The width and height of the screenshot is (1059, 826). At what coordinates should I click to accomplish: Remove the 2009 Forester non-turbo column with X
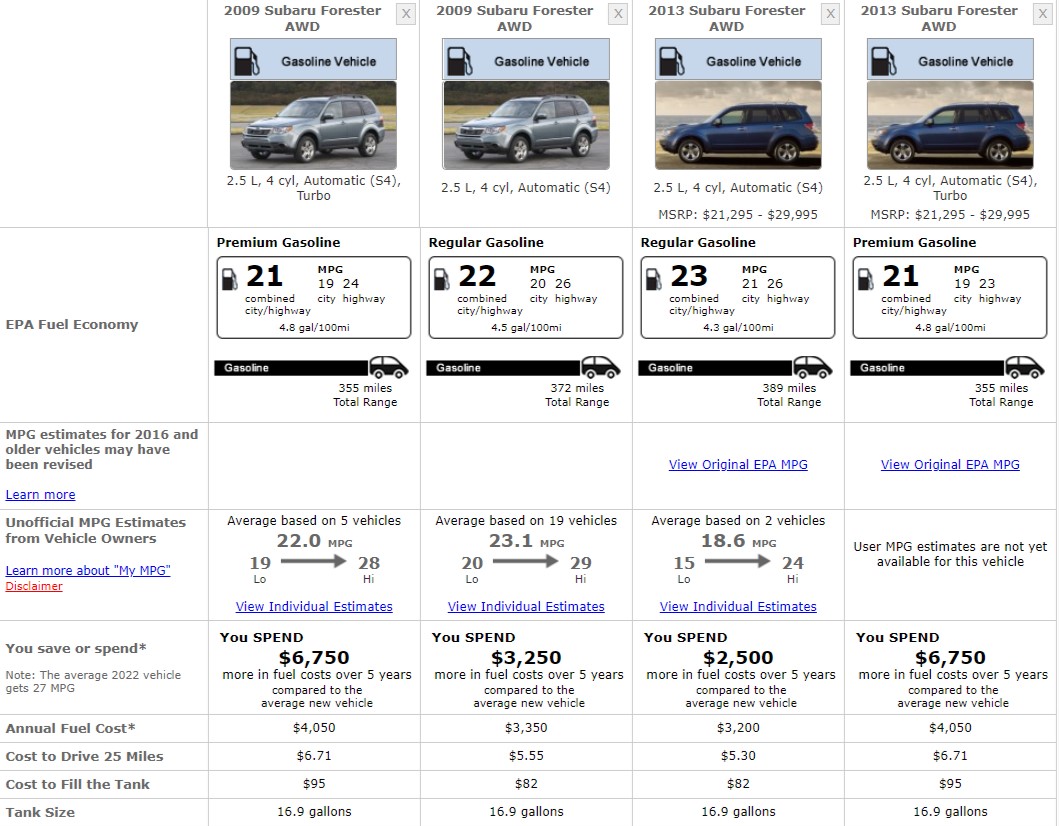pyautogui.click(x=617, y=14)
